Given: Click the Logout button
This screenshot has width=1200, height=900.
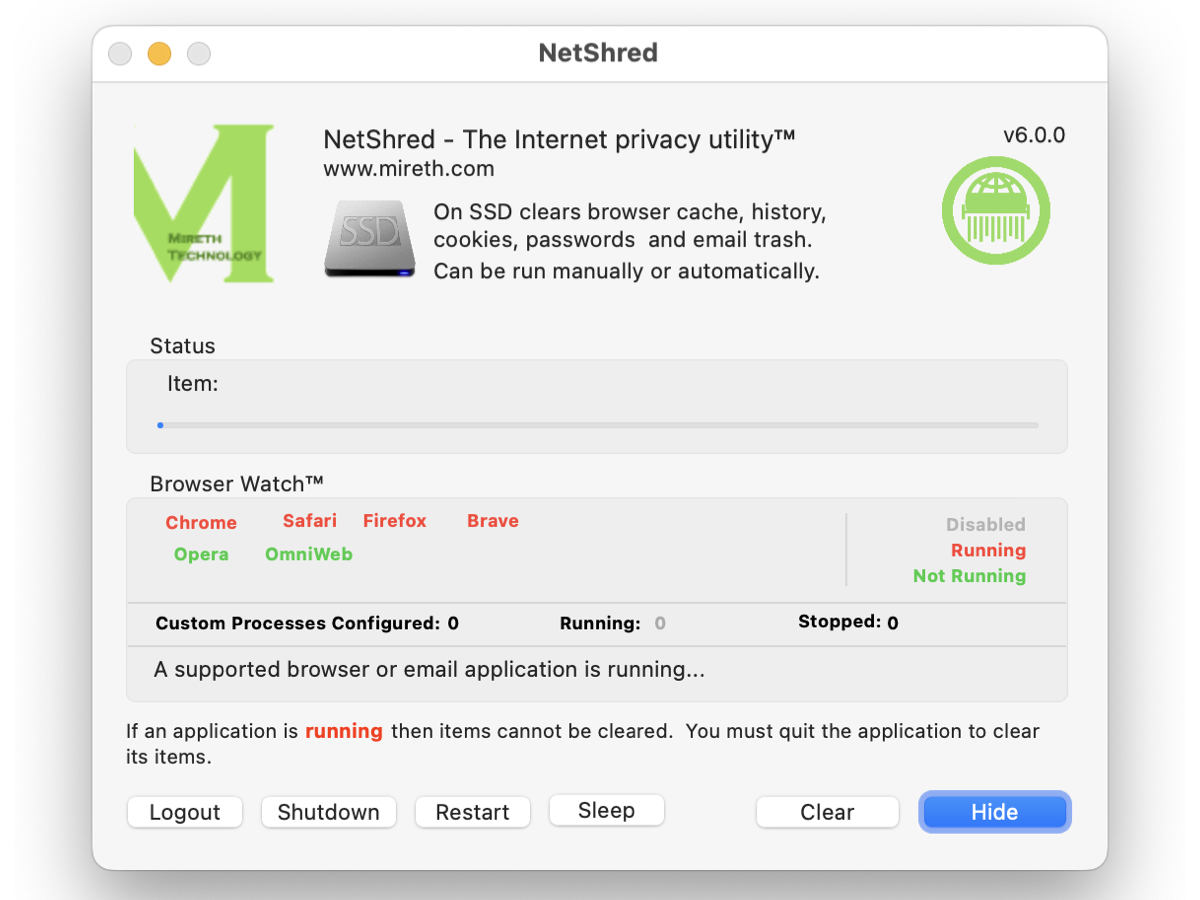Looking at the screenshot, I should 185,812.
